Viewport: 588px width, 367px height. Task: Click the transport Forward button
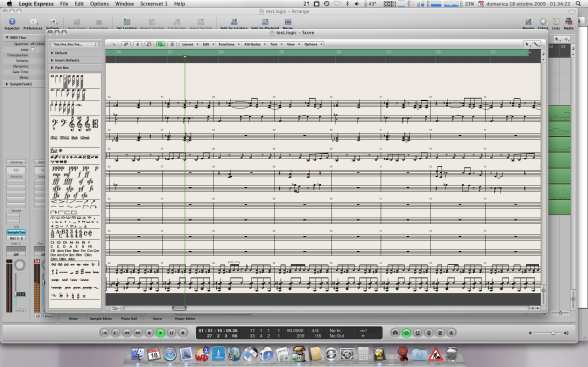(x=138, y=333)
